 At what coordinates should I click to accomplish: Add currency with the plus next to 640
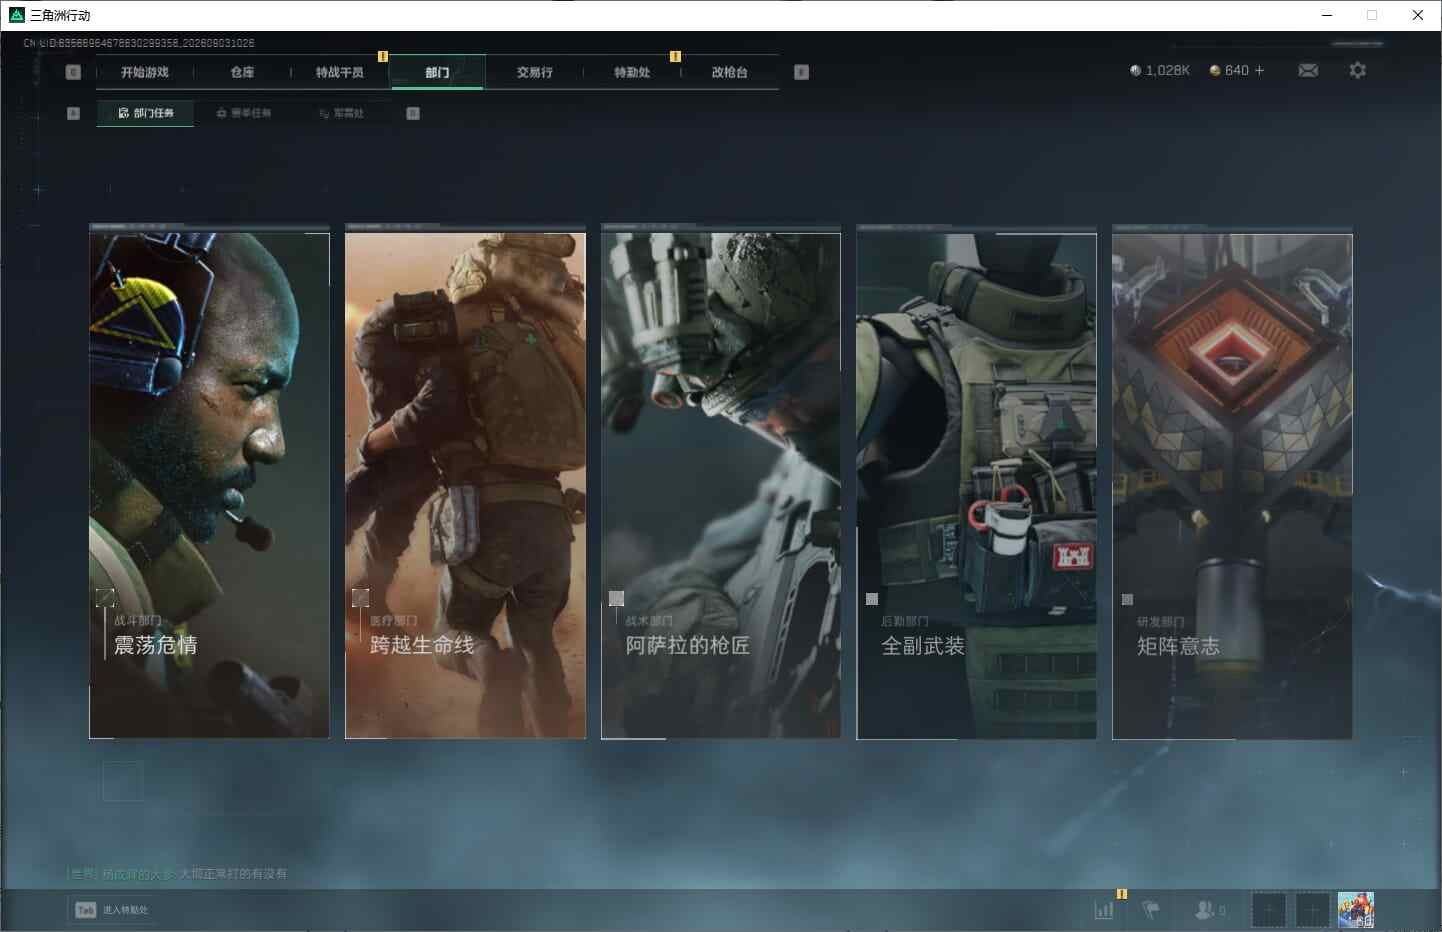coord(1259,70)
